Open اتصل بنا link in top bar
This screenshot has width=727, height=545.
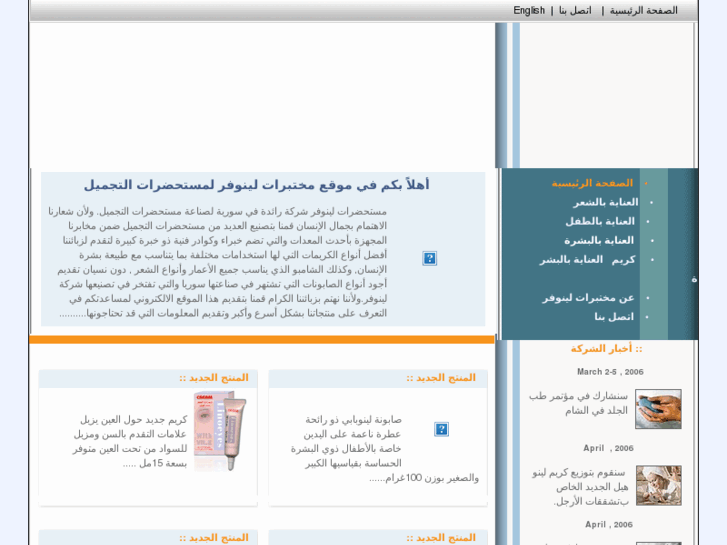click(575, 10)
